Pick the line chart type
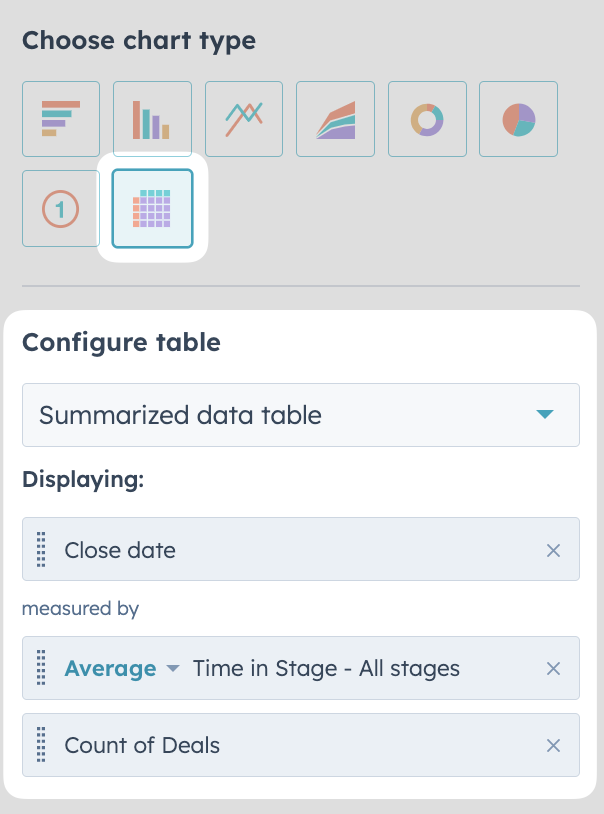 pos(244,119)
